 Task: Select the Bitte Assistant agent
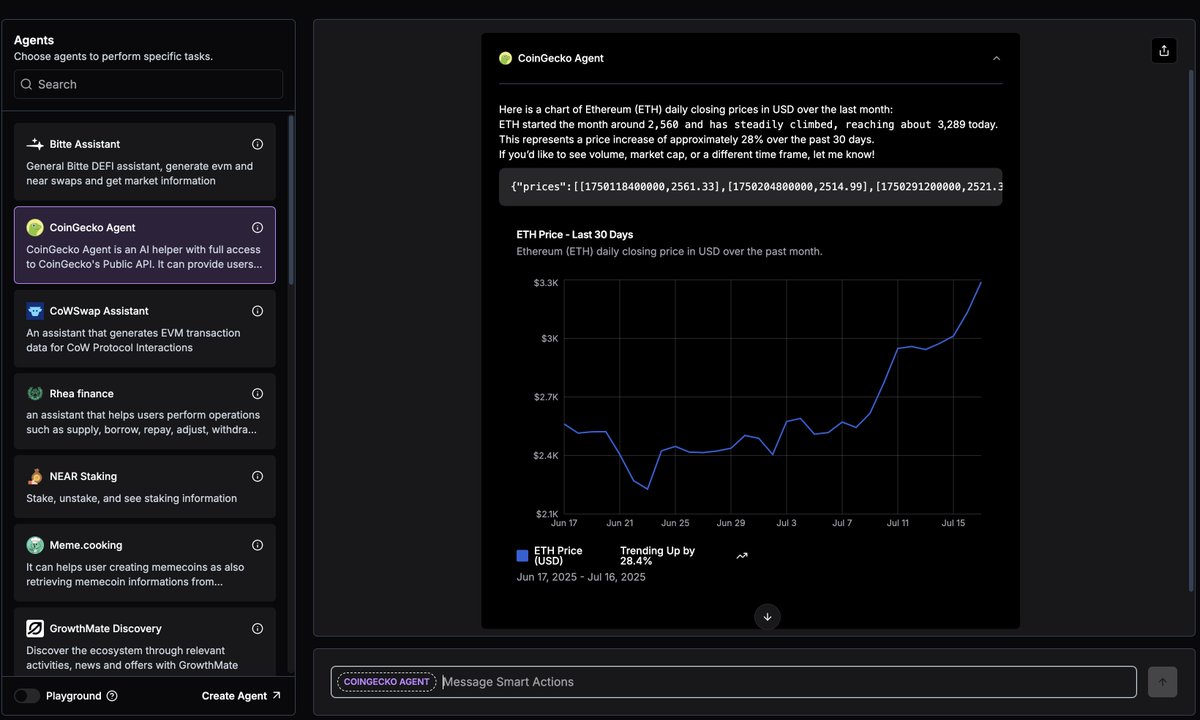point(144,161)
